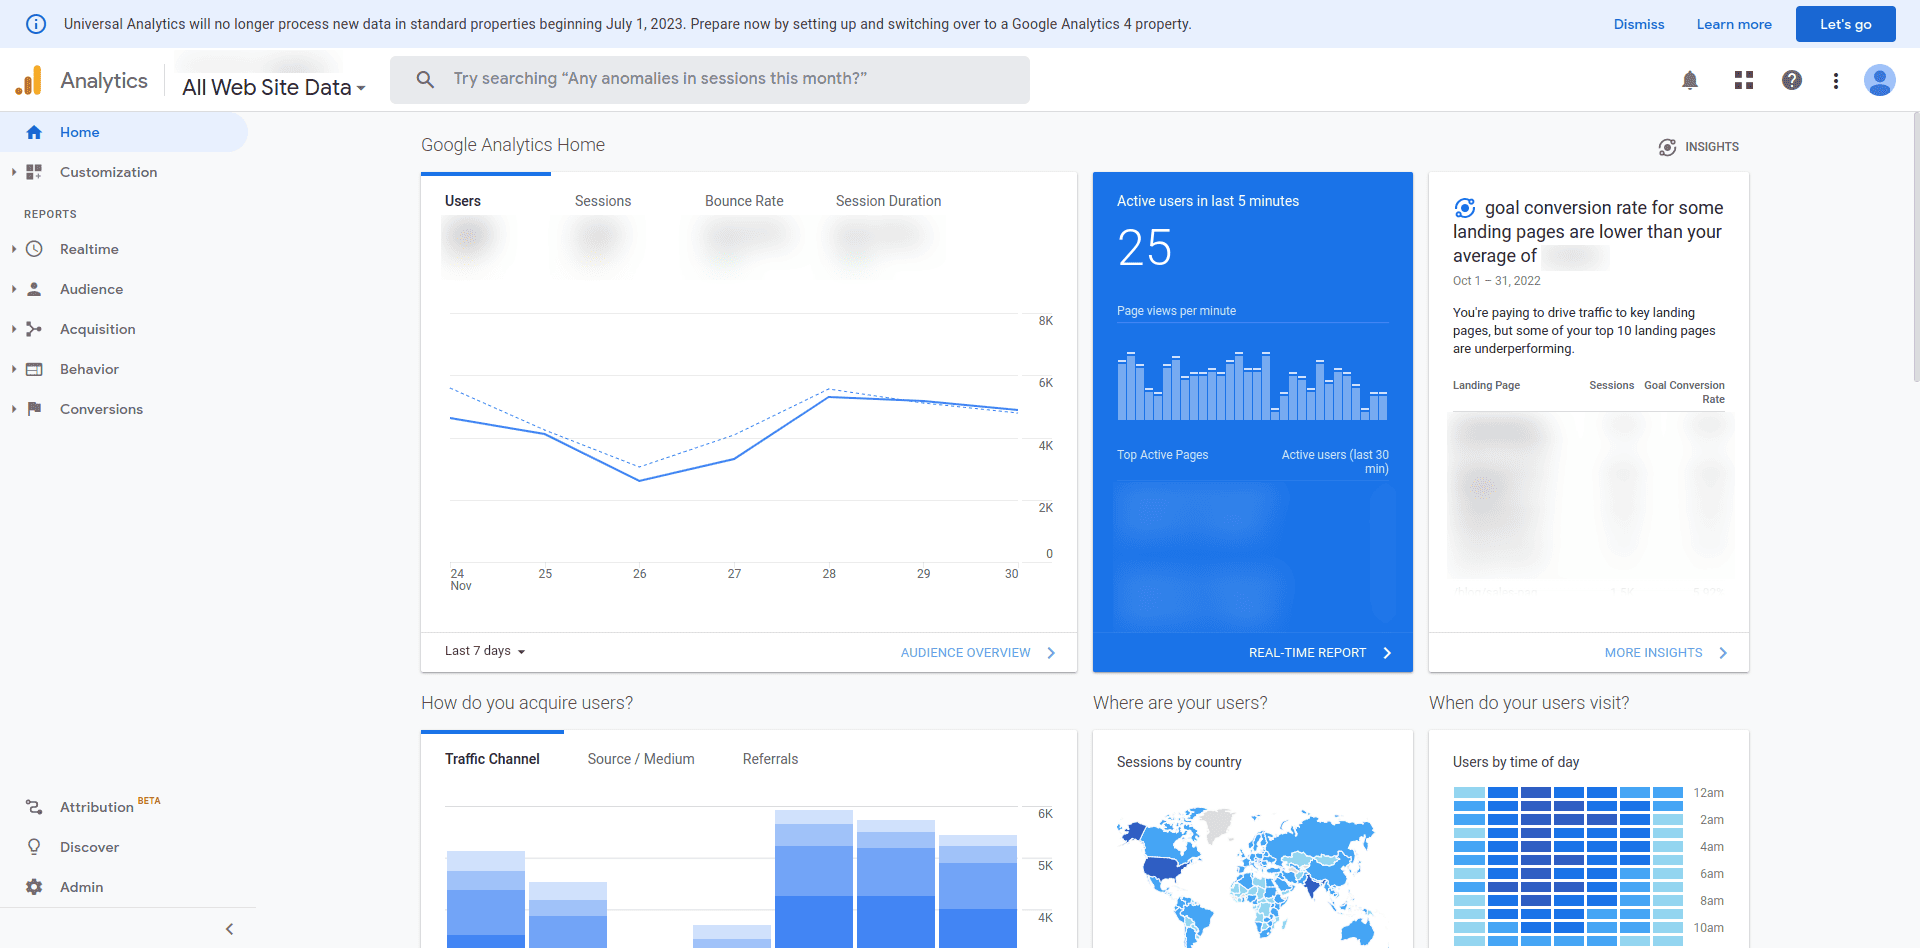Open the user account avatar

[x=1880, y=80]
